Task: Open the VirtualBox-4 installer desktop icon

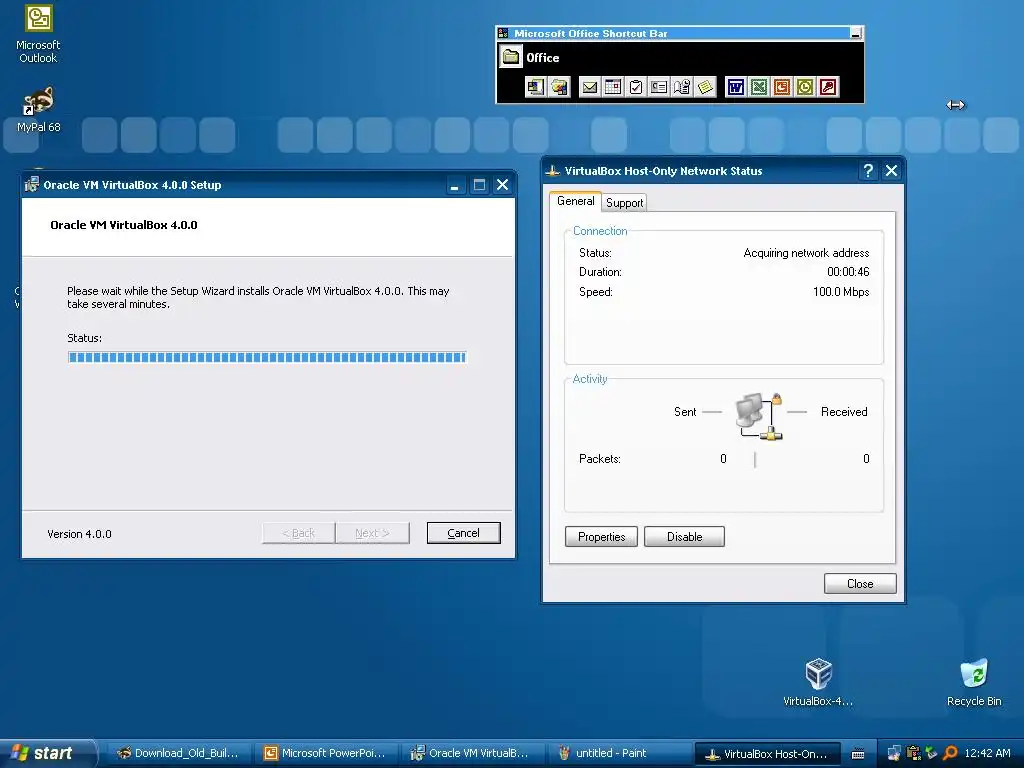Action: click(818, 682)
